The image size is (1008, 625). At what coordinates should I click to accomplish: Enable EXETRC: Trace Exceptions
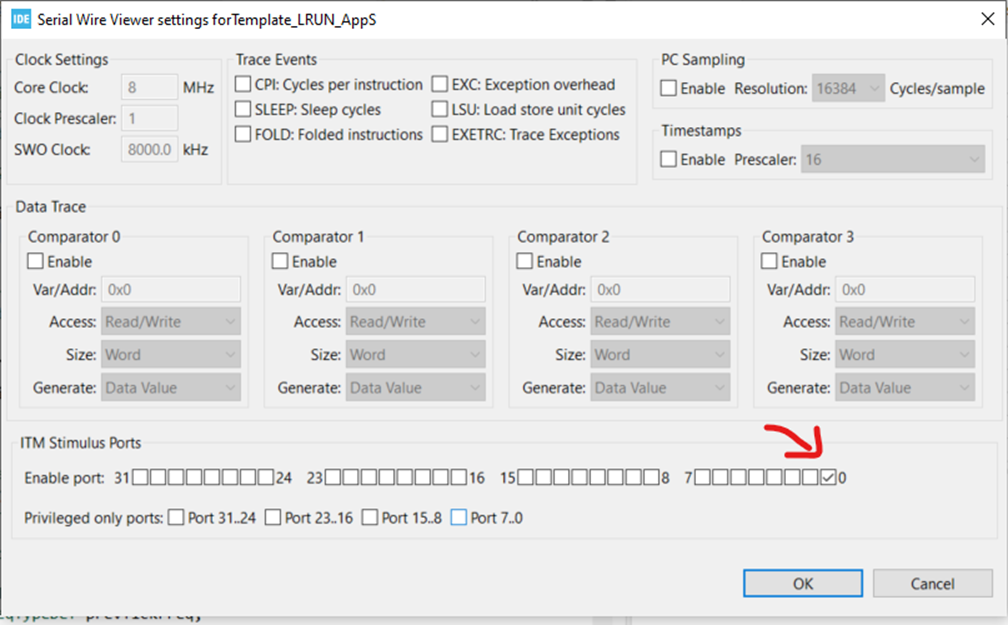[x=438, y=134]
